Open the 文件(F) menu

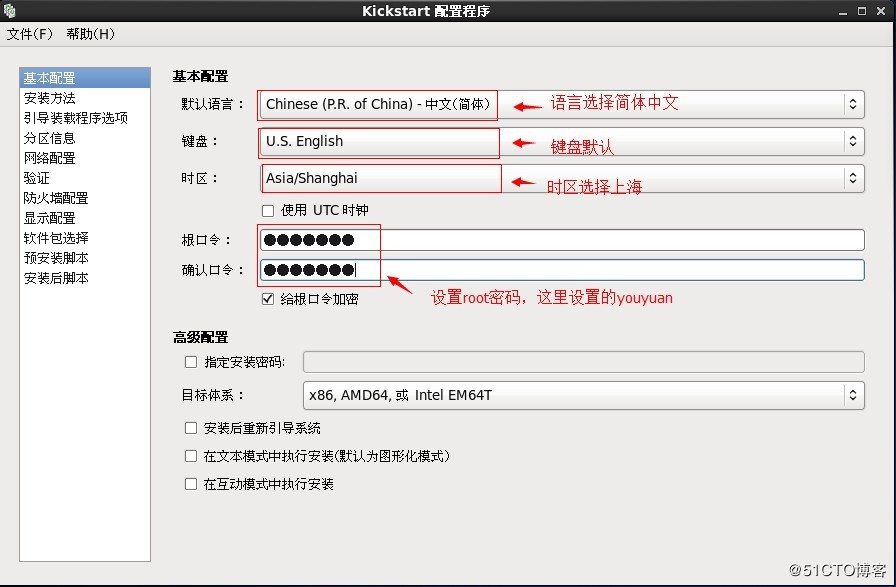point(29,34)
